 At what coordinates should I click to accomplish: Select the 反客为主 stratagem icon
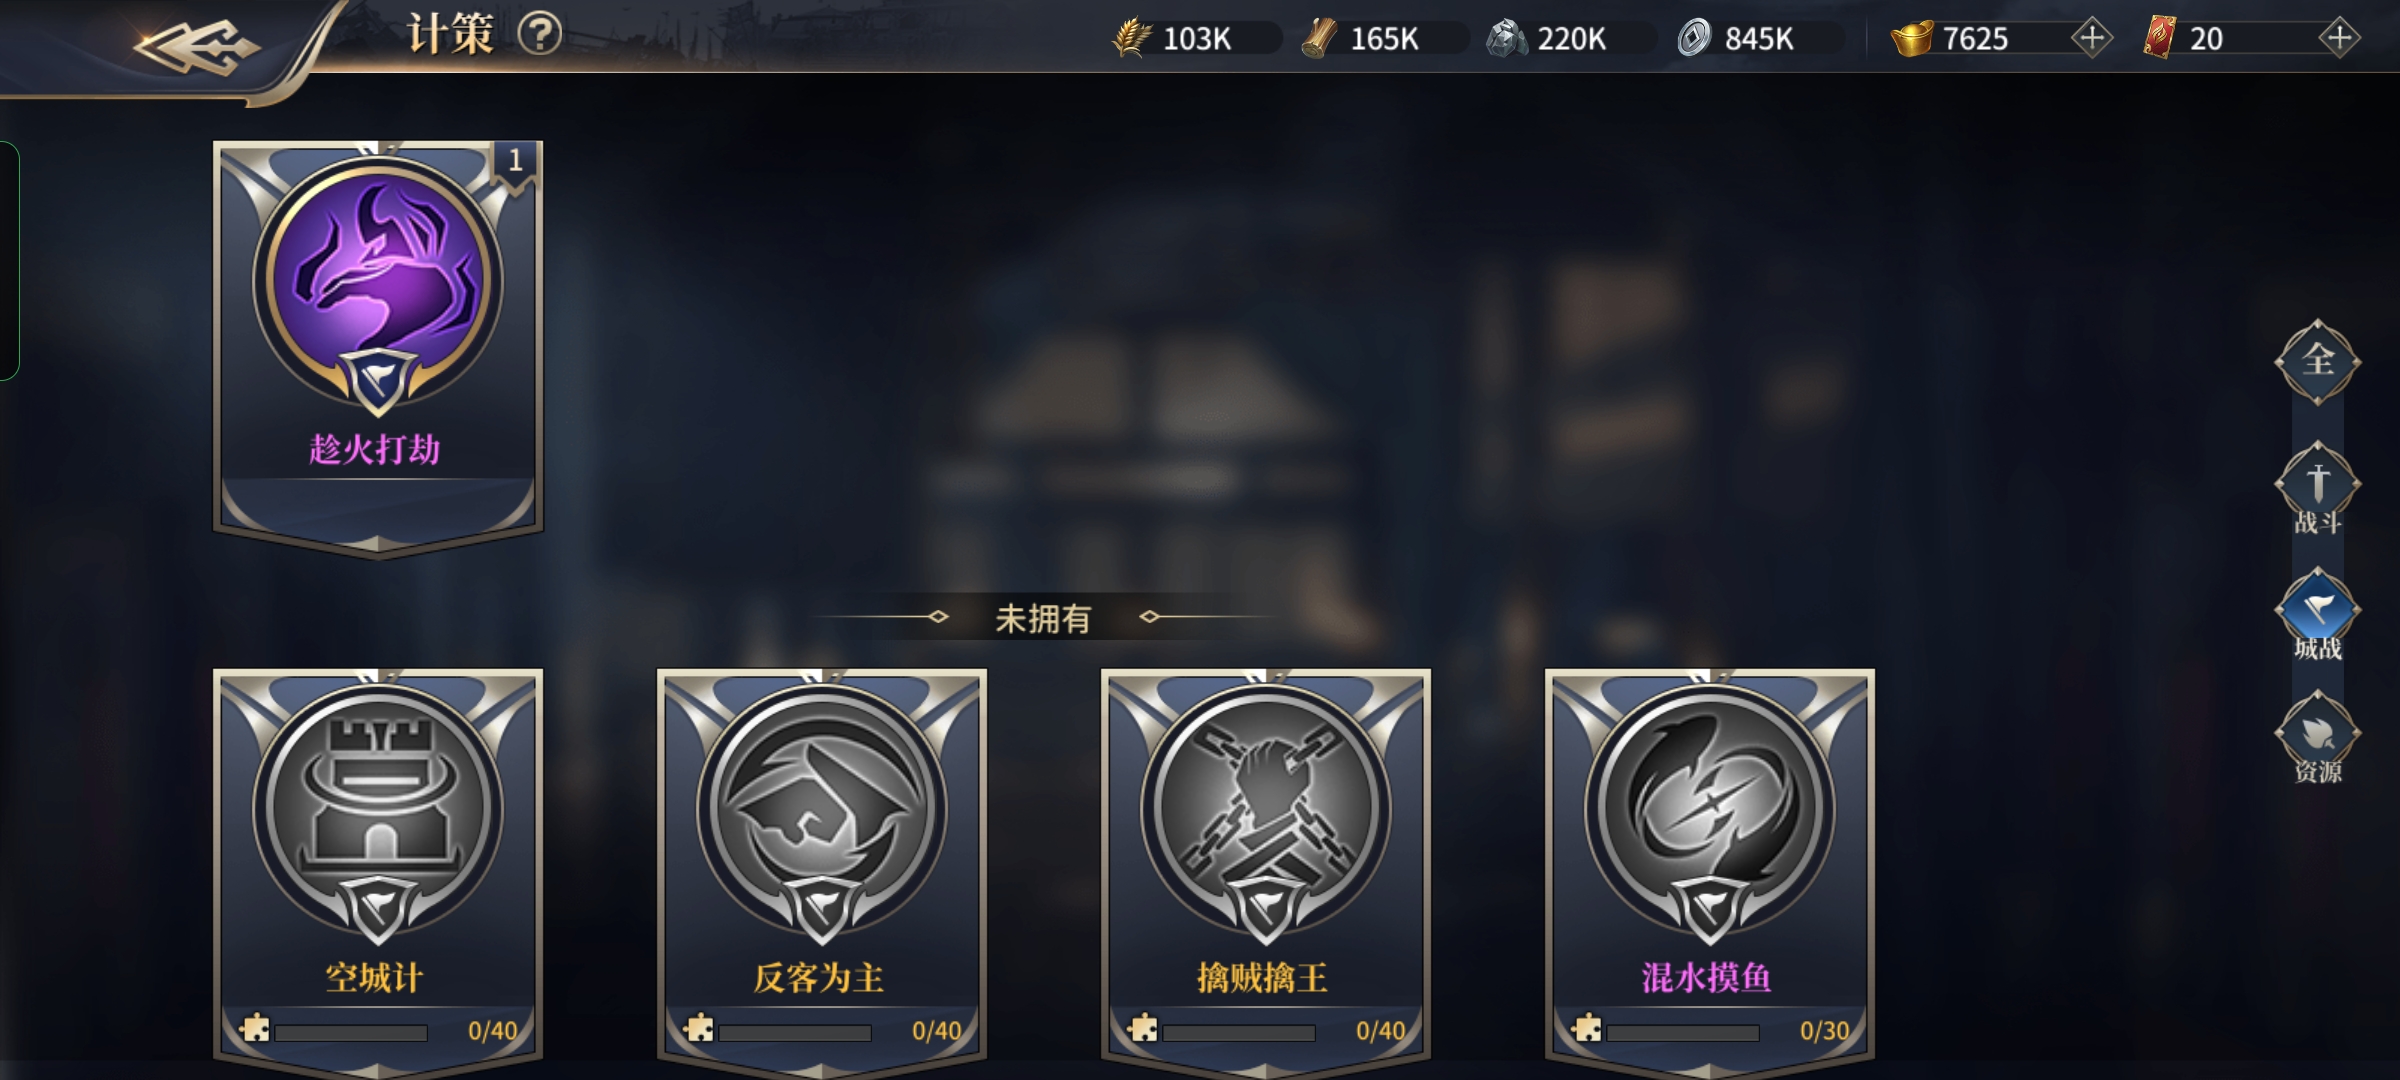(x=822, y=808)
